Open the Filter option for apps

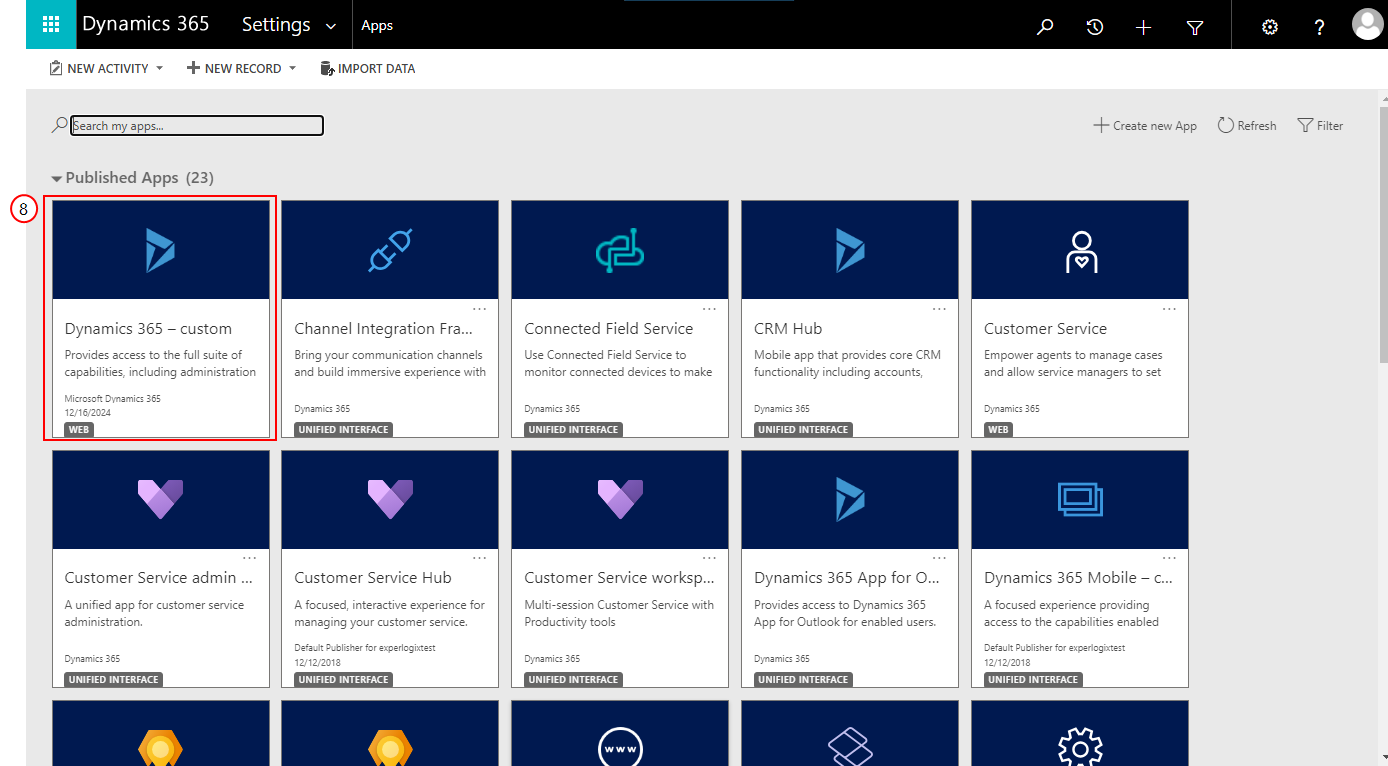[x=1320, y=126]
